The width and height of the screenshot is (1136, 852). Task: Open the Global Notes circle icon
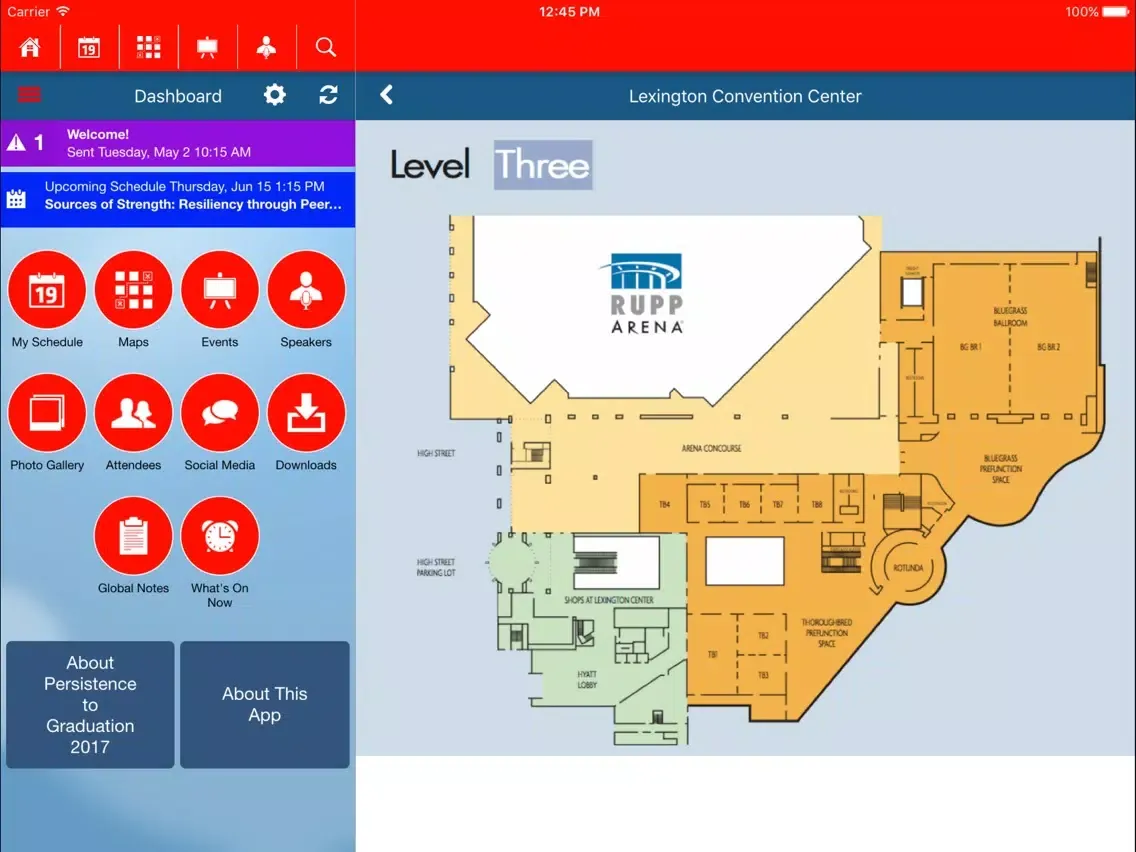[x=133, y=535]
